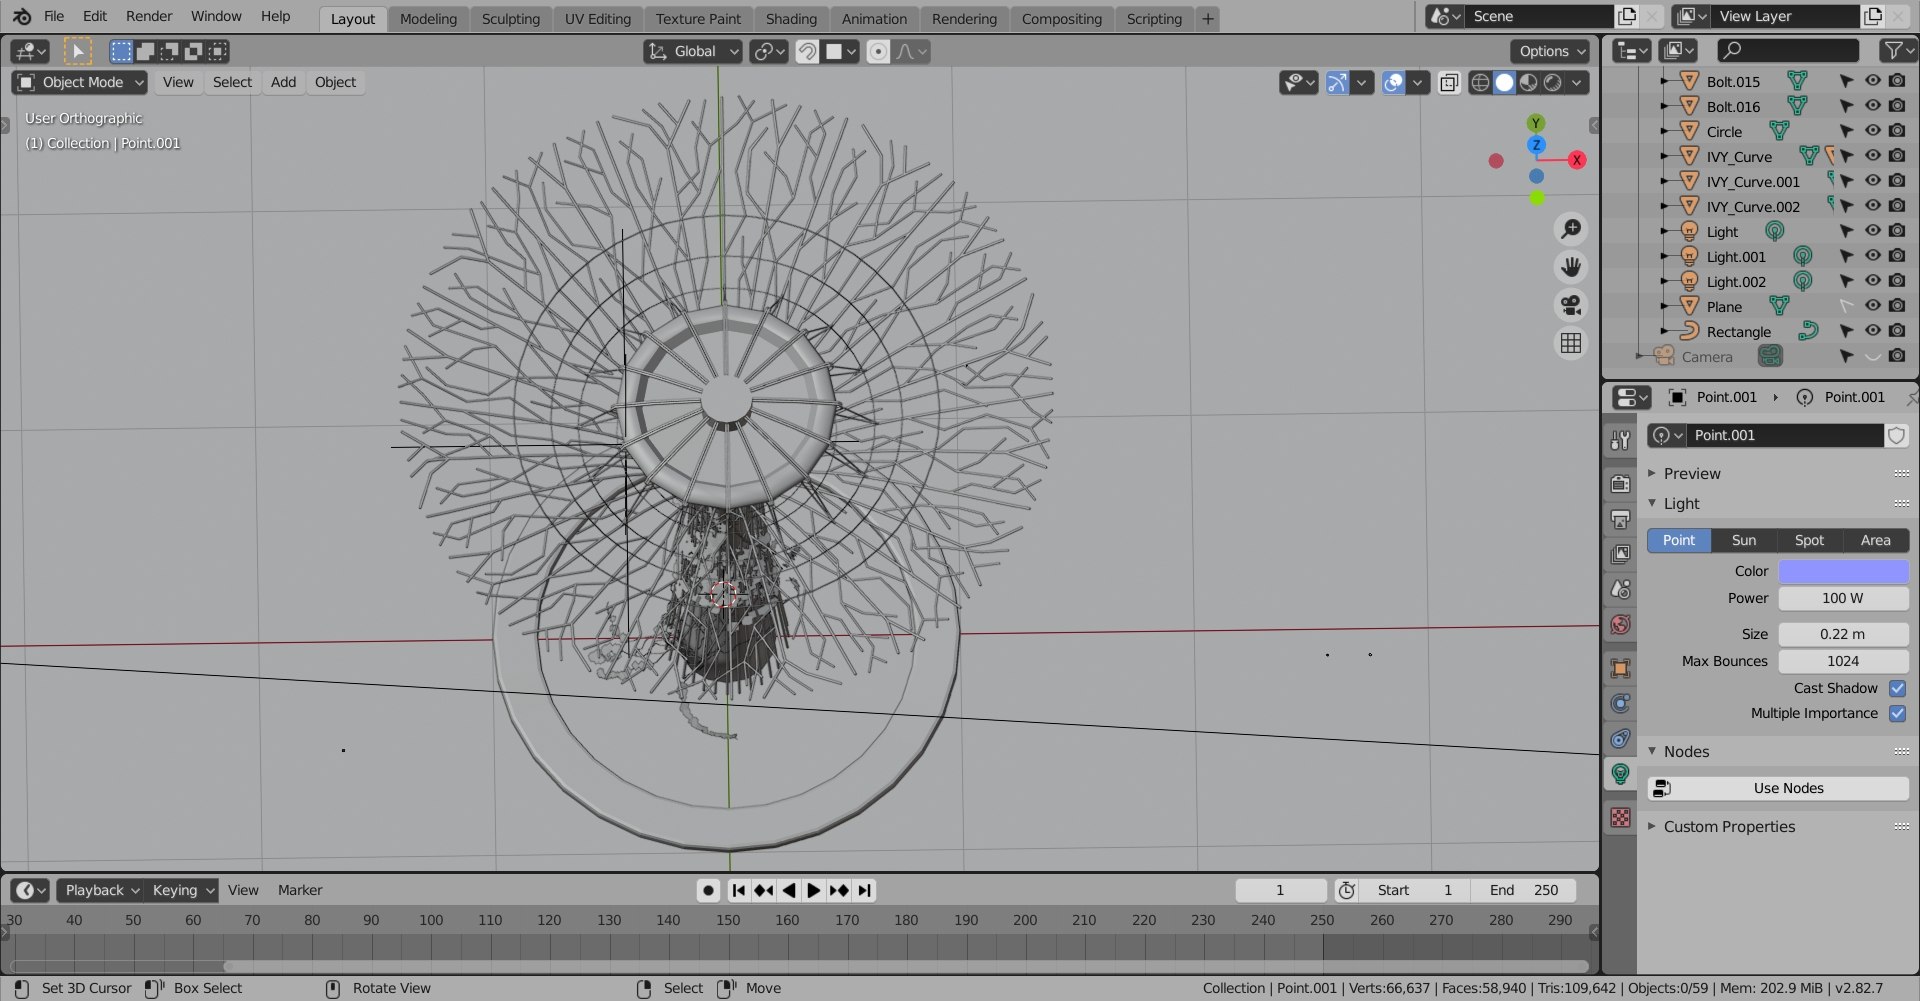
Task: Jump to end frame in timeline
Action: (865, 890)
